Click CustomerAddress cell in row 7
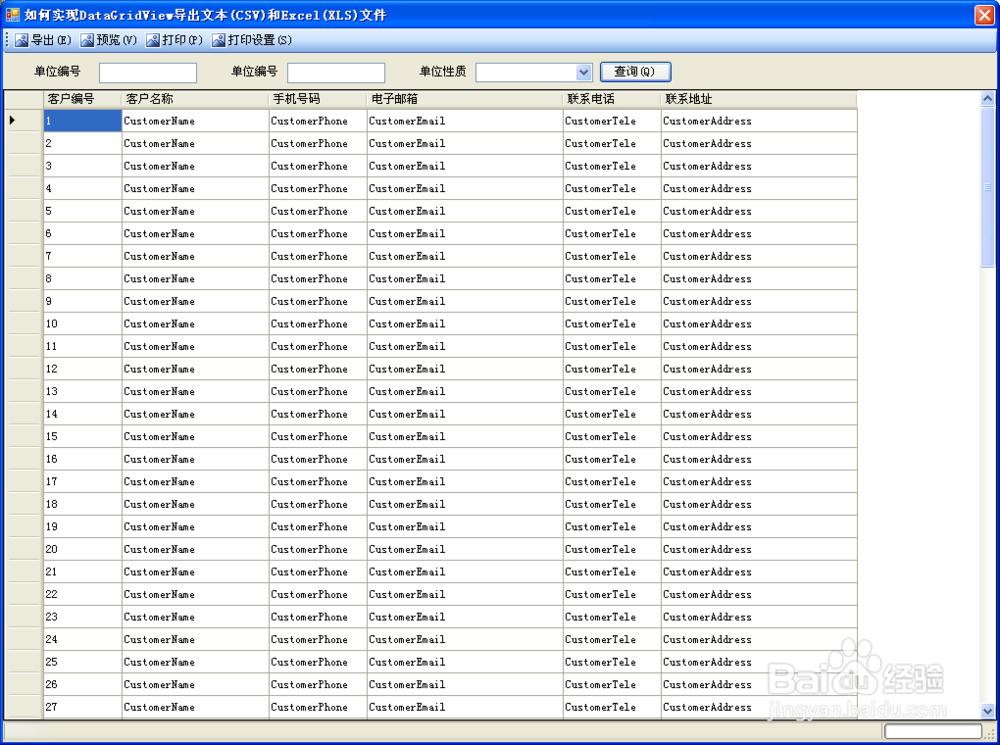This screenshot has width=1000, height=745. click(x=759, y=256)
